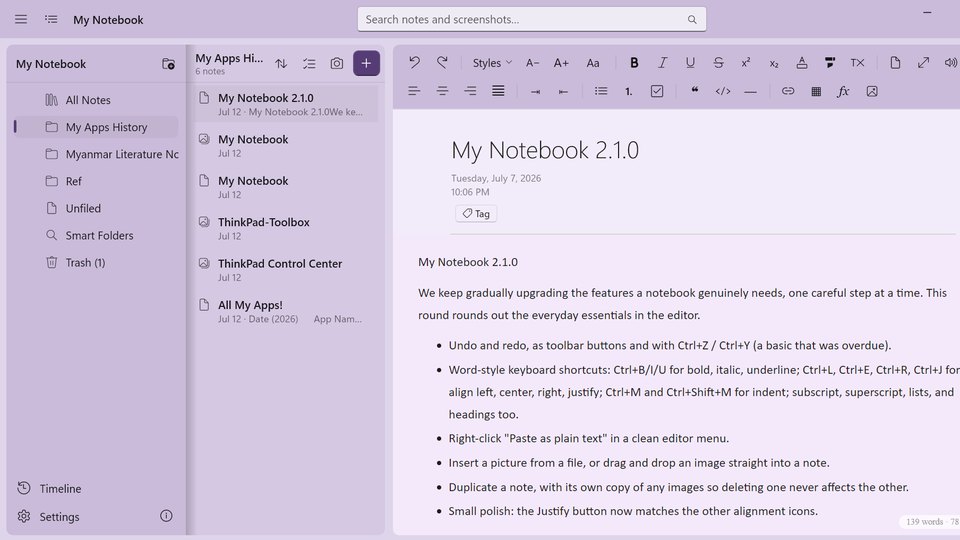Insert a code block
960x540 pixels.
[722, 91]
